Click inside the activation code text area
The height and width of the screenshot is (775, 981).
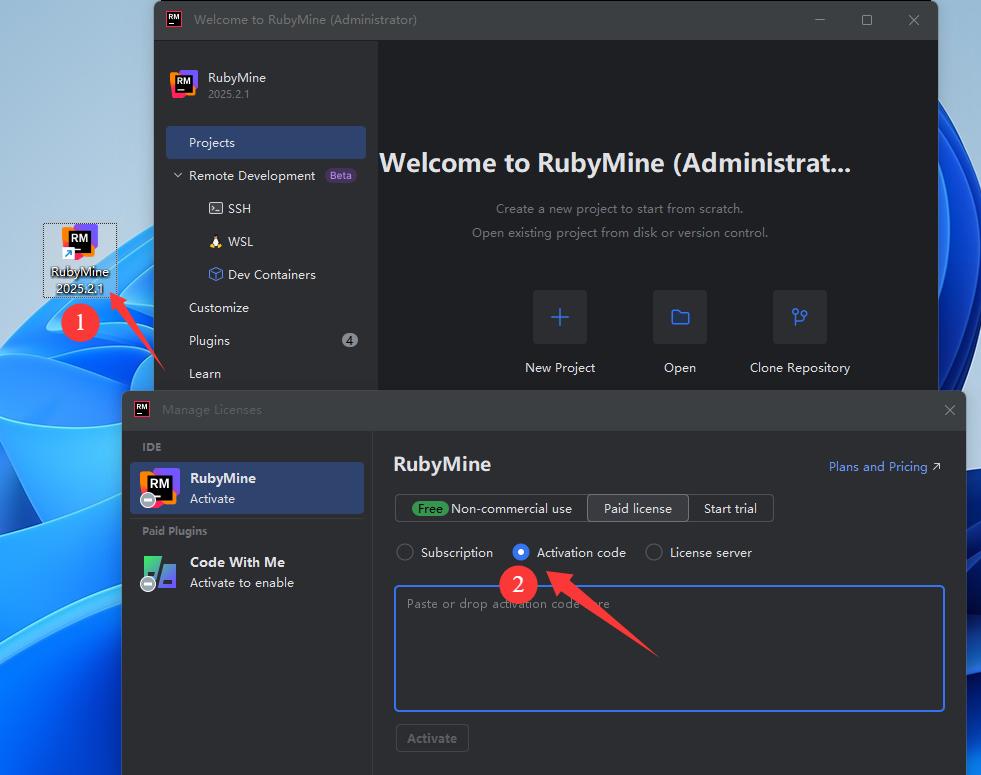pyautogui.click(x=669, y=648)
